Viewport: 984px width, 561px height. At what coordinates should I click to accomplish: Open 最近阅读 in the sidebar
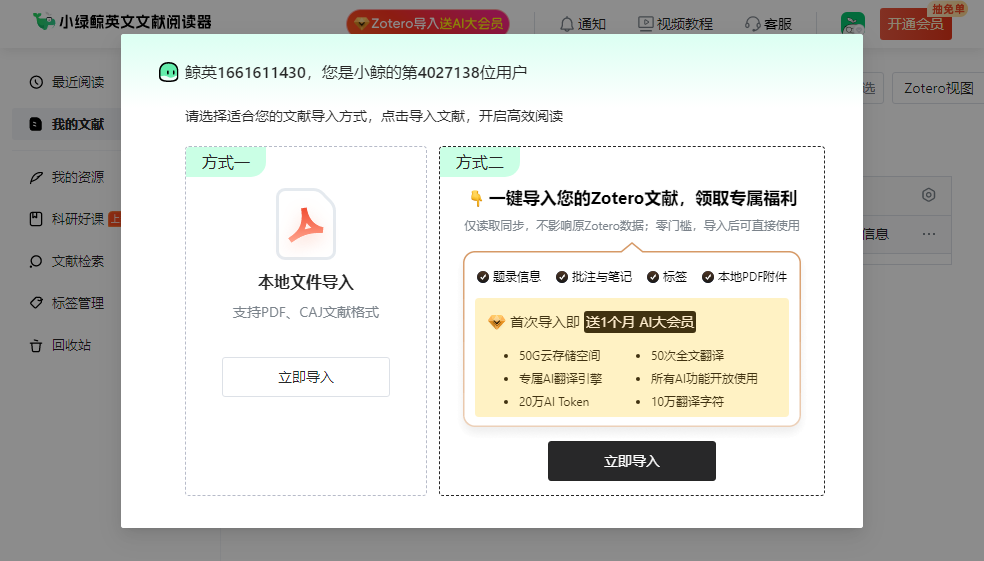coord(67,82)
